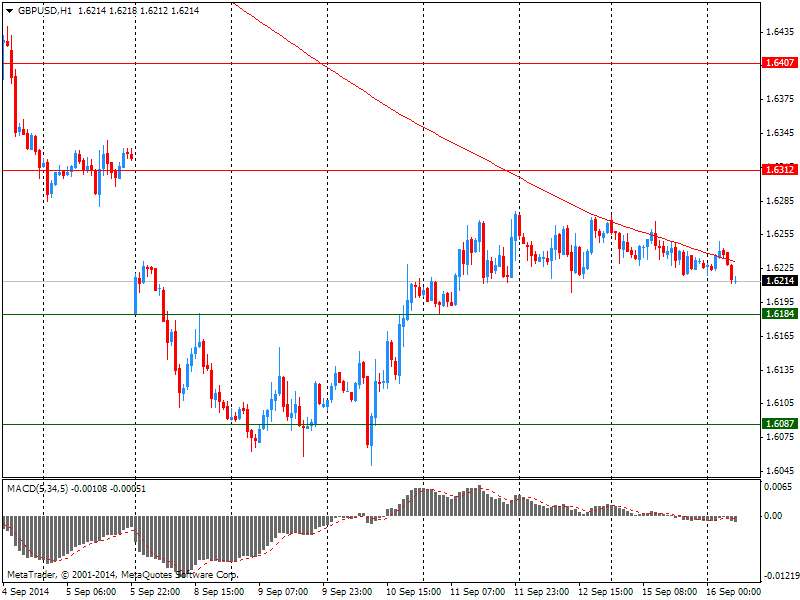Click the 1.6345 price axis label
Screen dimensions: 800x600
(x=781, y=133)
